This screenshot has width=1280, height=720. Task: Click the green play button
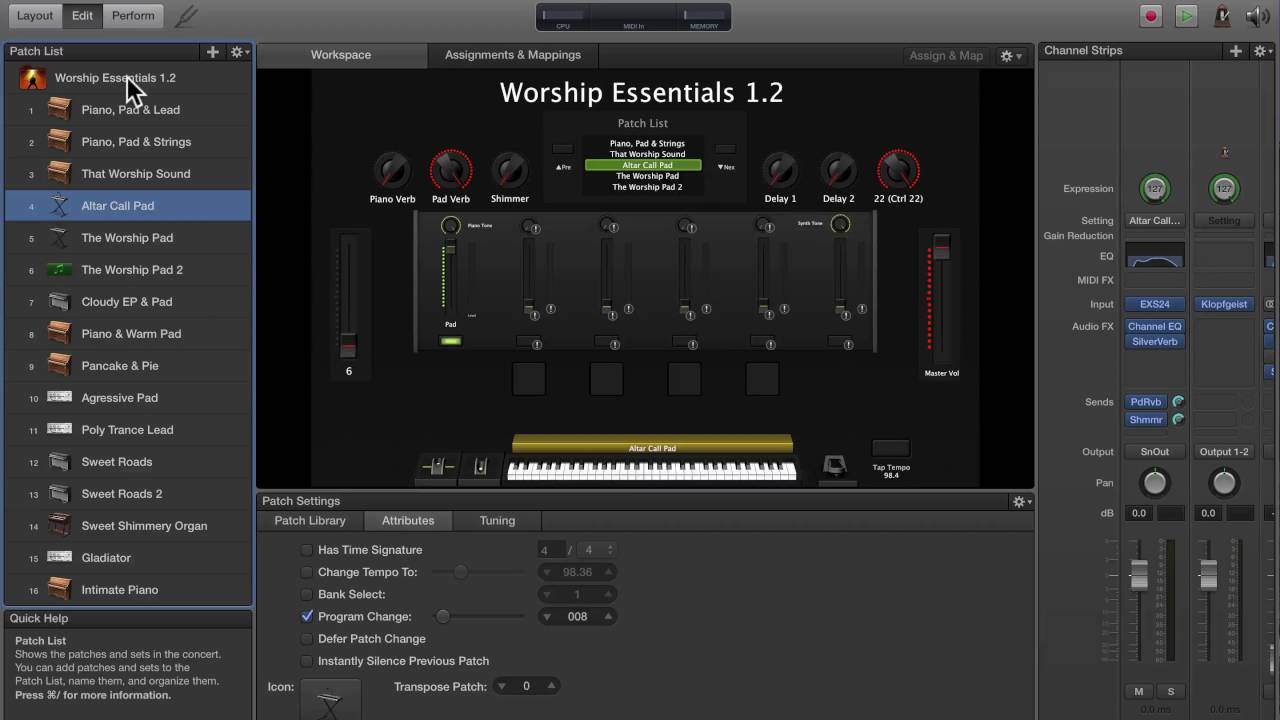(1185, 16)
